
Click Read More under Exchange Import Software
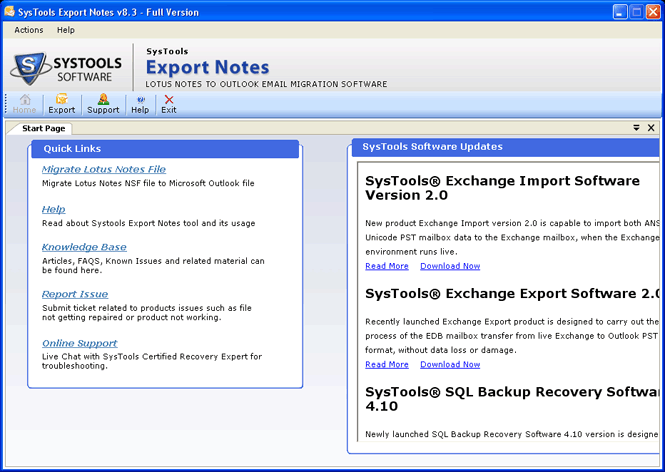coord(387,266)
